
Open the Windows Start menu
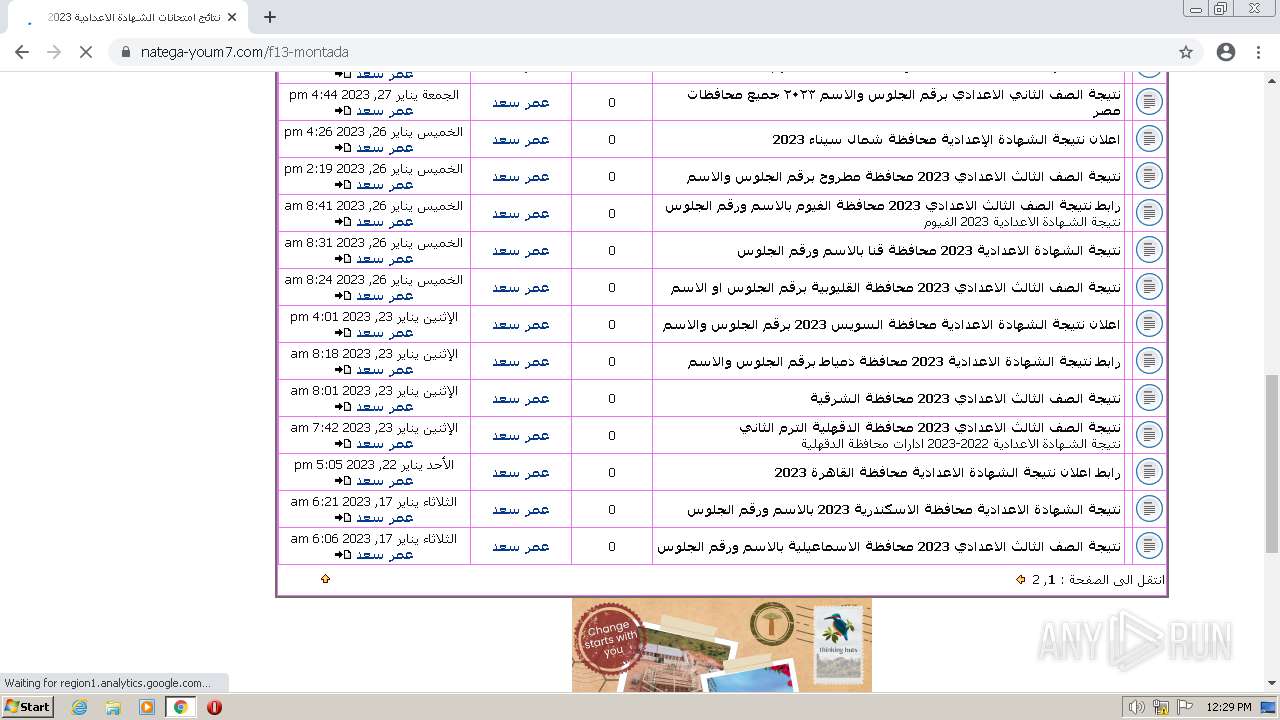(28, 706)
